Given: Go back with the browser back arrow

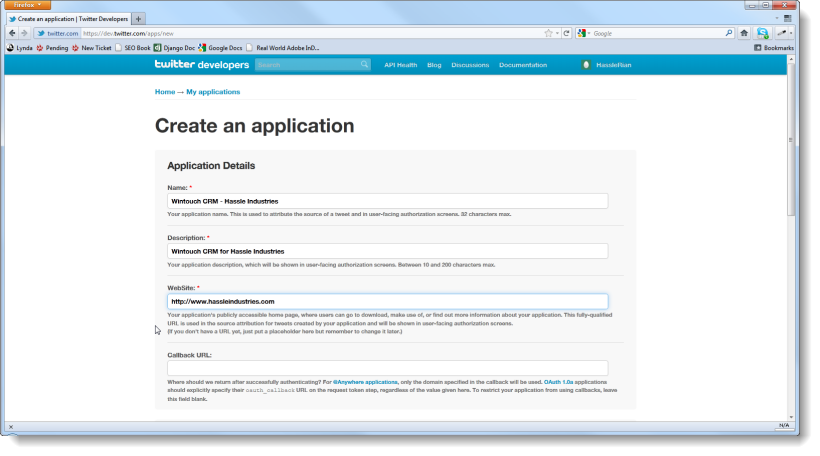Looking at the screenshot, I should click(12, 33).
